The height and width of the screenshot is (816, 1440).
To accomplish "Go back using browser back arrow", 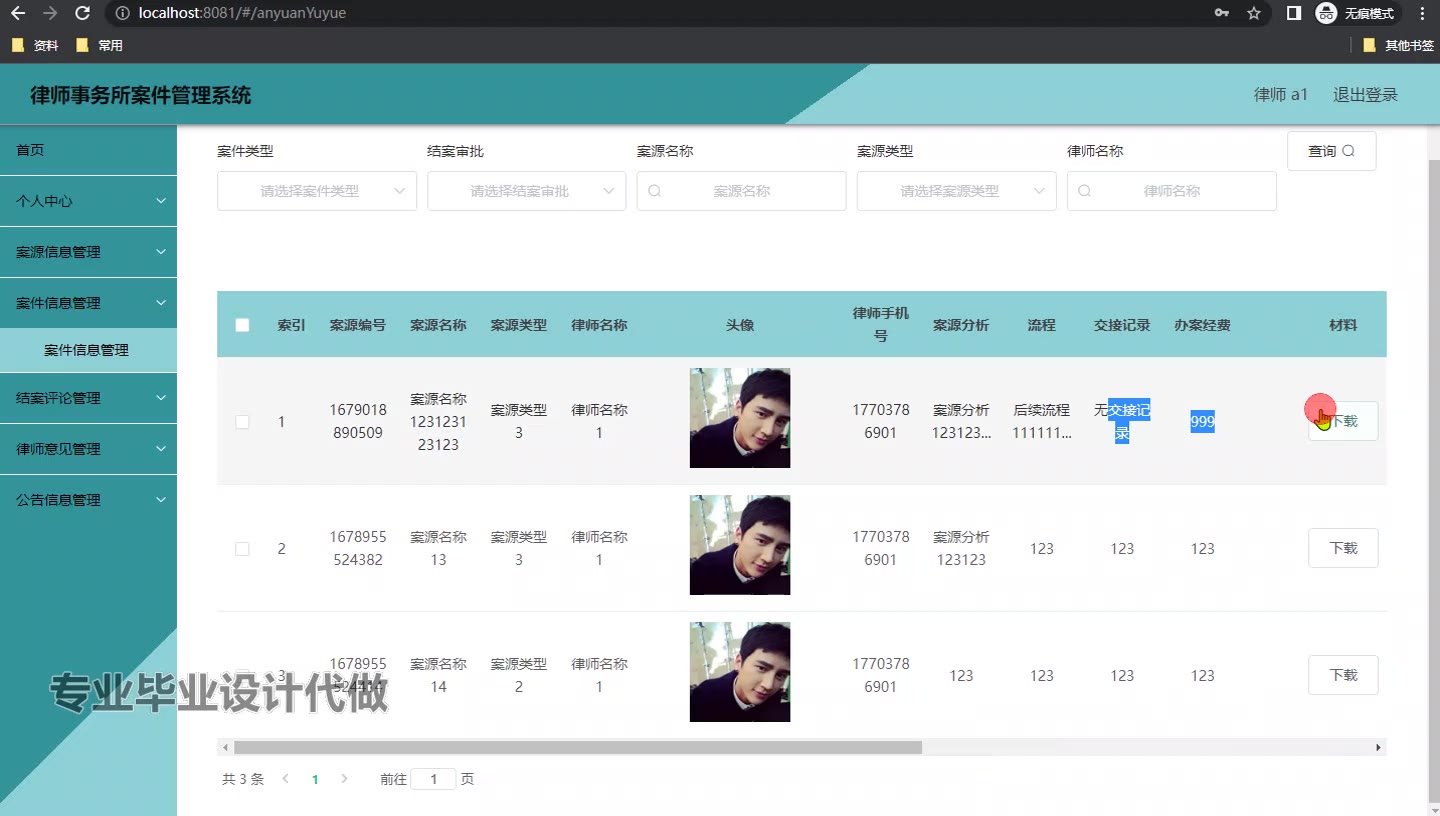I will [x=17, y=14].
